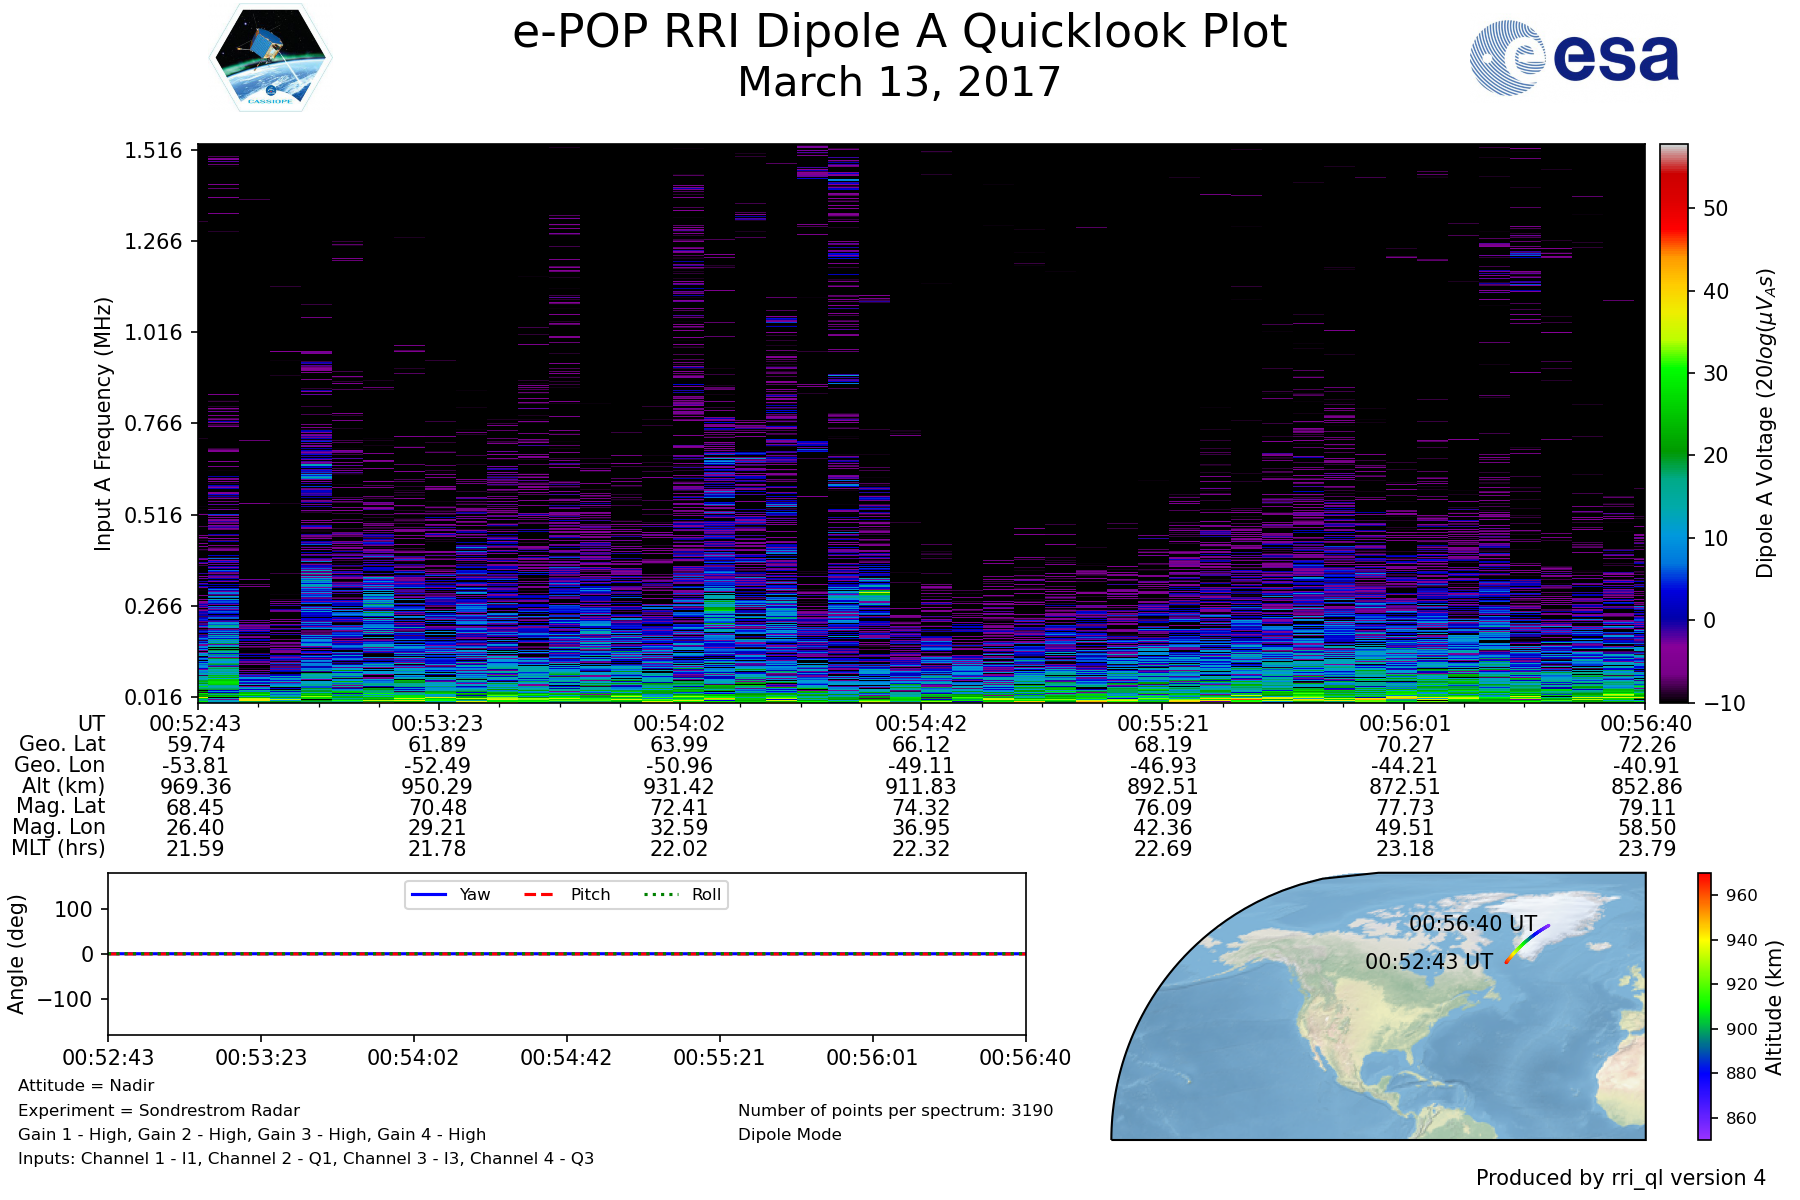Click the Dipole A Voltage colorbar
The width and height of the screenshot is (1800, 1200).
(1673, 423)
